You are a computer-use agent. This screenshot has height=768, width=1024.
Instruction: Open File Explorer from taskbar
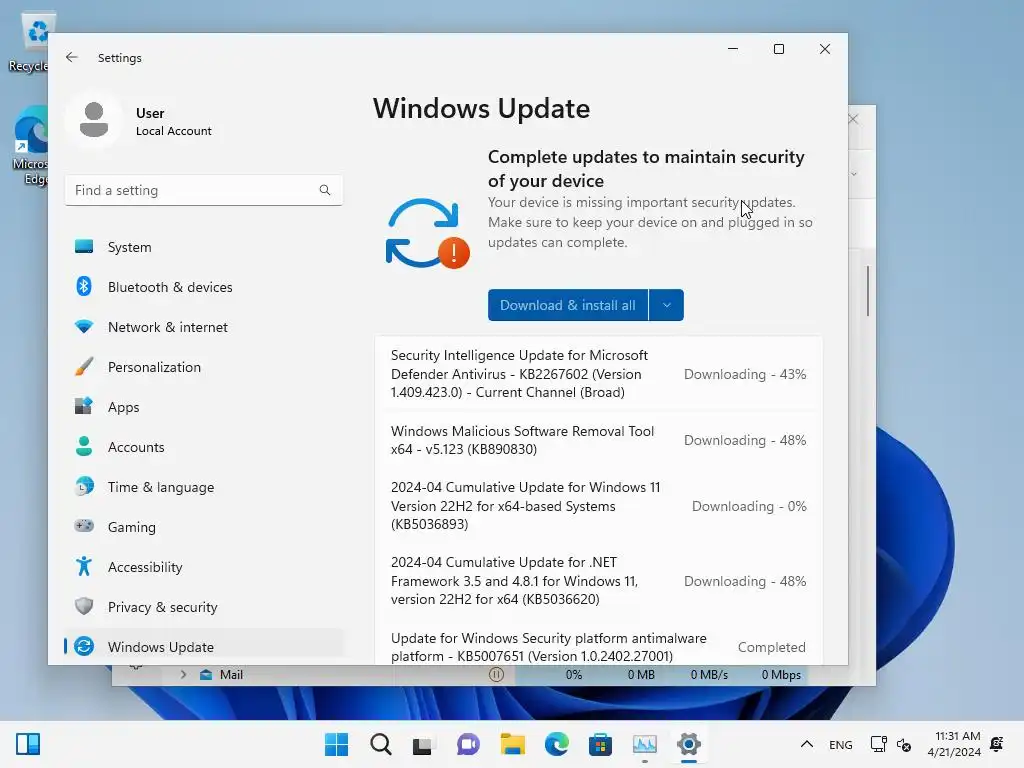(513, 744)
